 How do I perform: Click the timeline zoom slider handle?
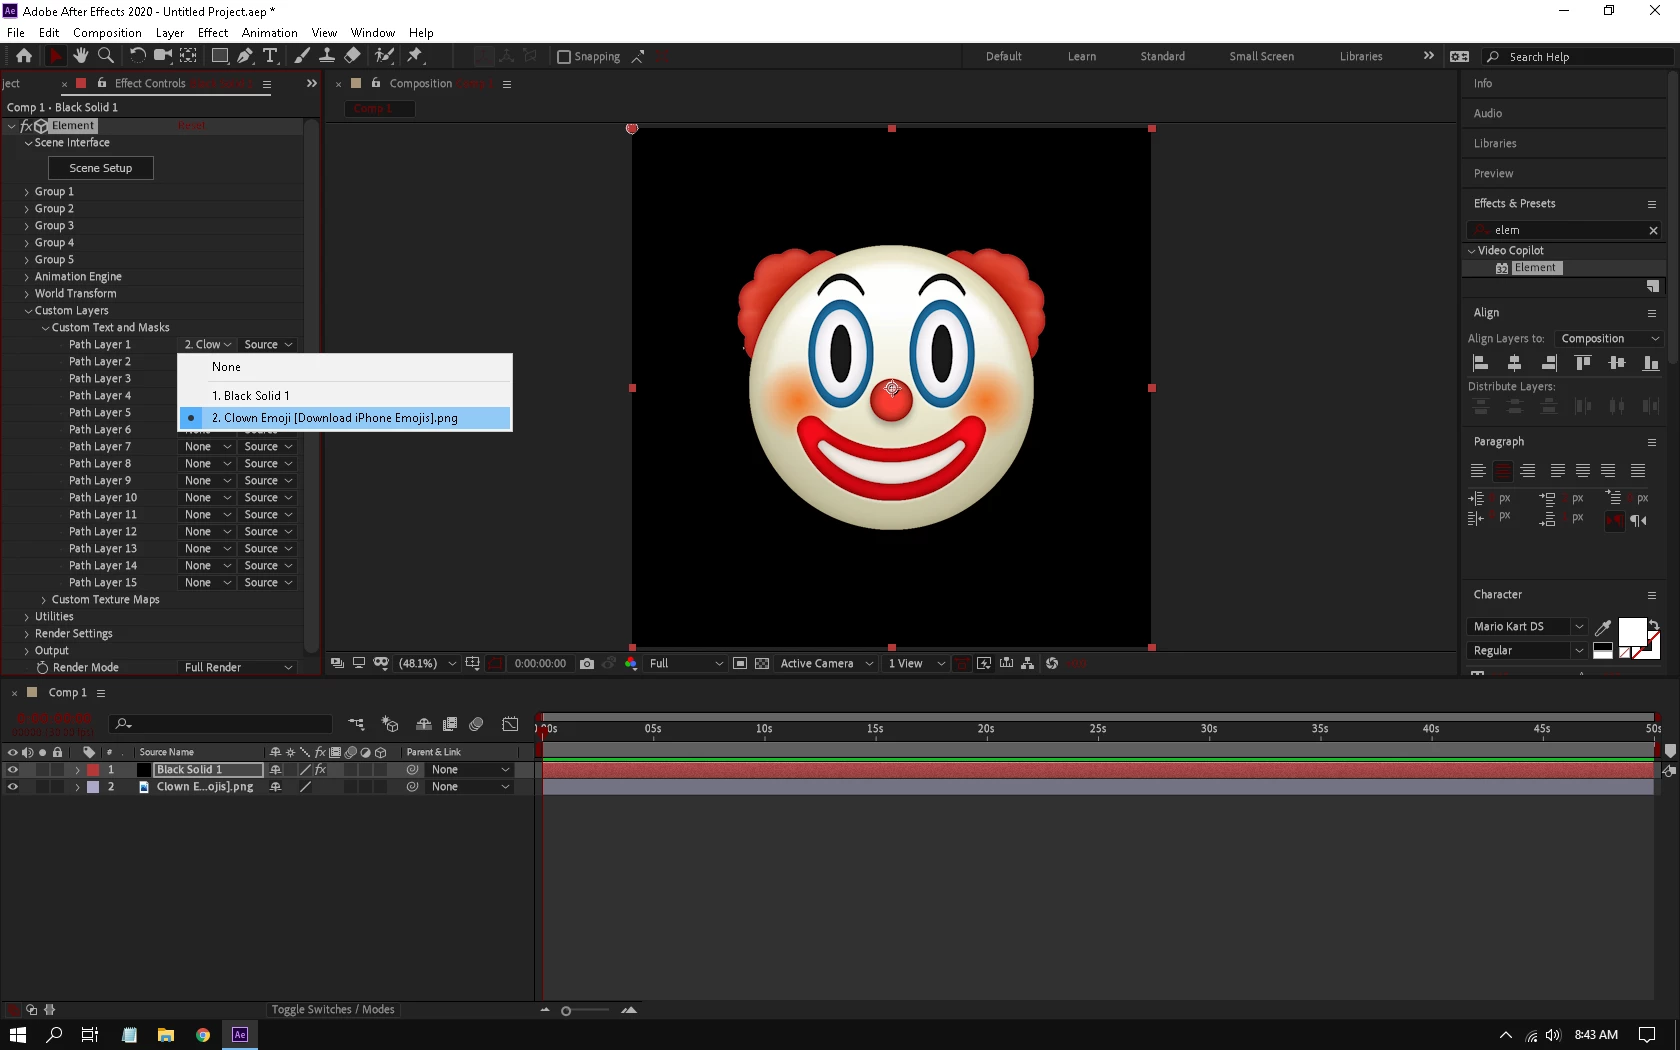566,1011
